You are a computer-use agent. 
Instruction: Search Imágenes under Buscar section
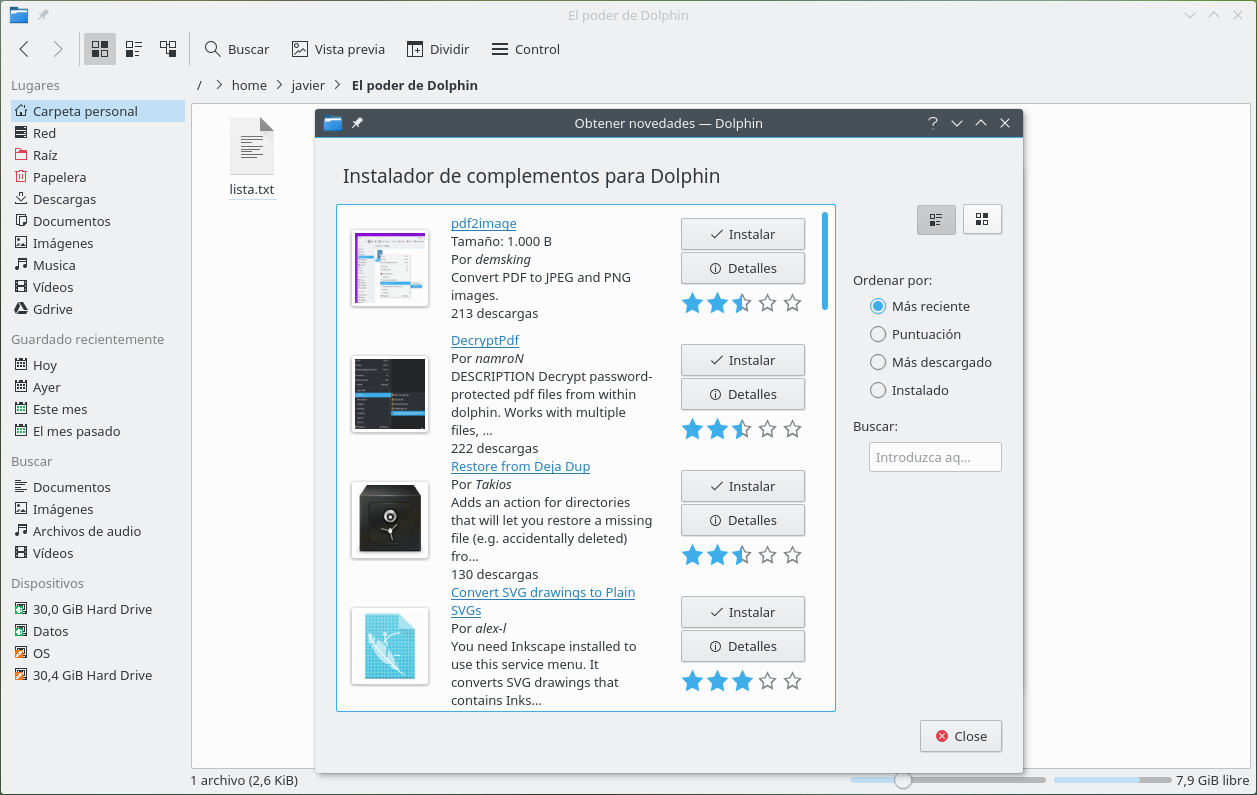pyautogui.click(x=98, y=509)
